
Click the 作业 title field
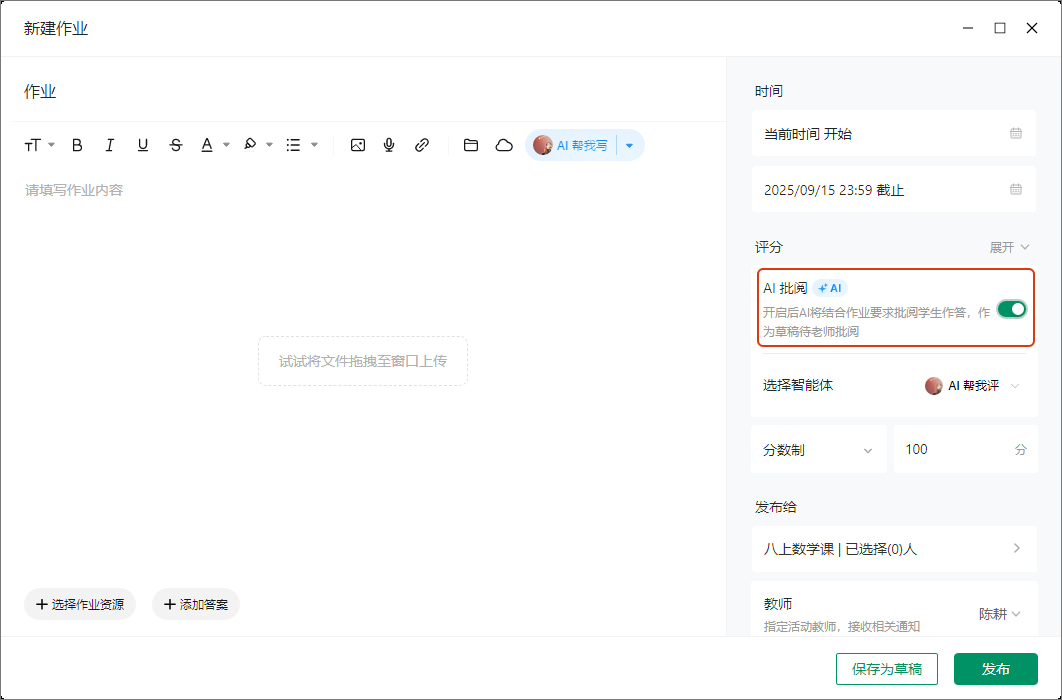click(x=369, y=91)
